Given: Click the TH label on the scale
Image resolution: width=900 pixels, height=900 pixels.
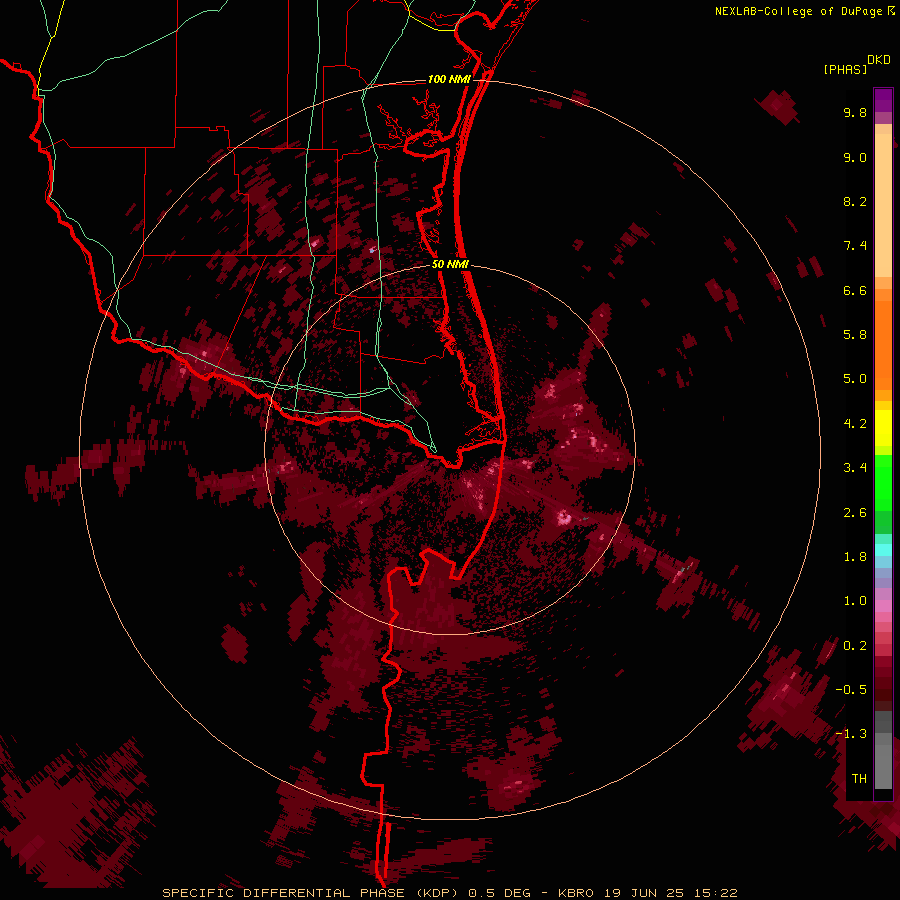Looking at the screenshot, I should point(859,779).
